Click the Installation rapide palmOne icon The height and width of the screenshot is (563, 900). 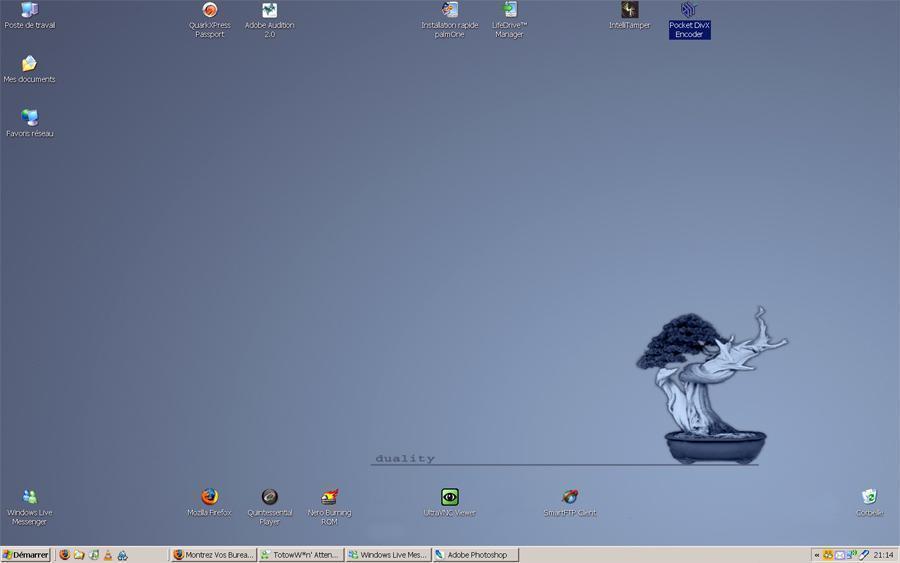[x=449, y=11]
